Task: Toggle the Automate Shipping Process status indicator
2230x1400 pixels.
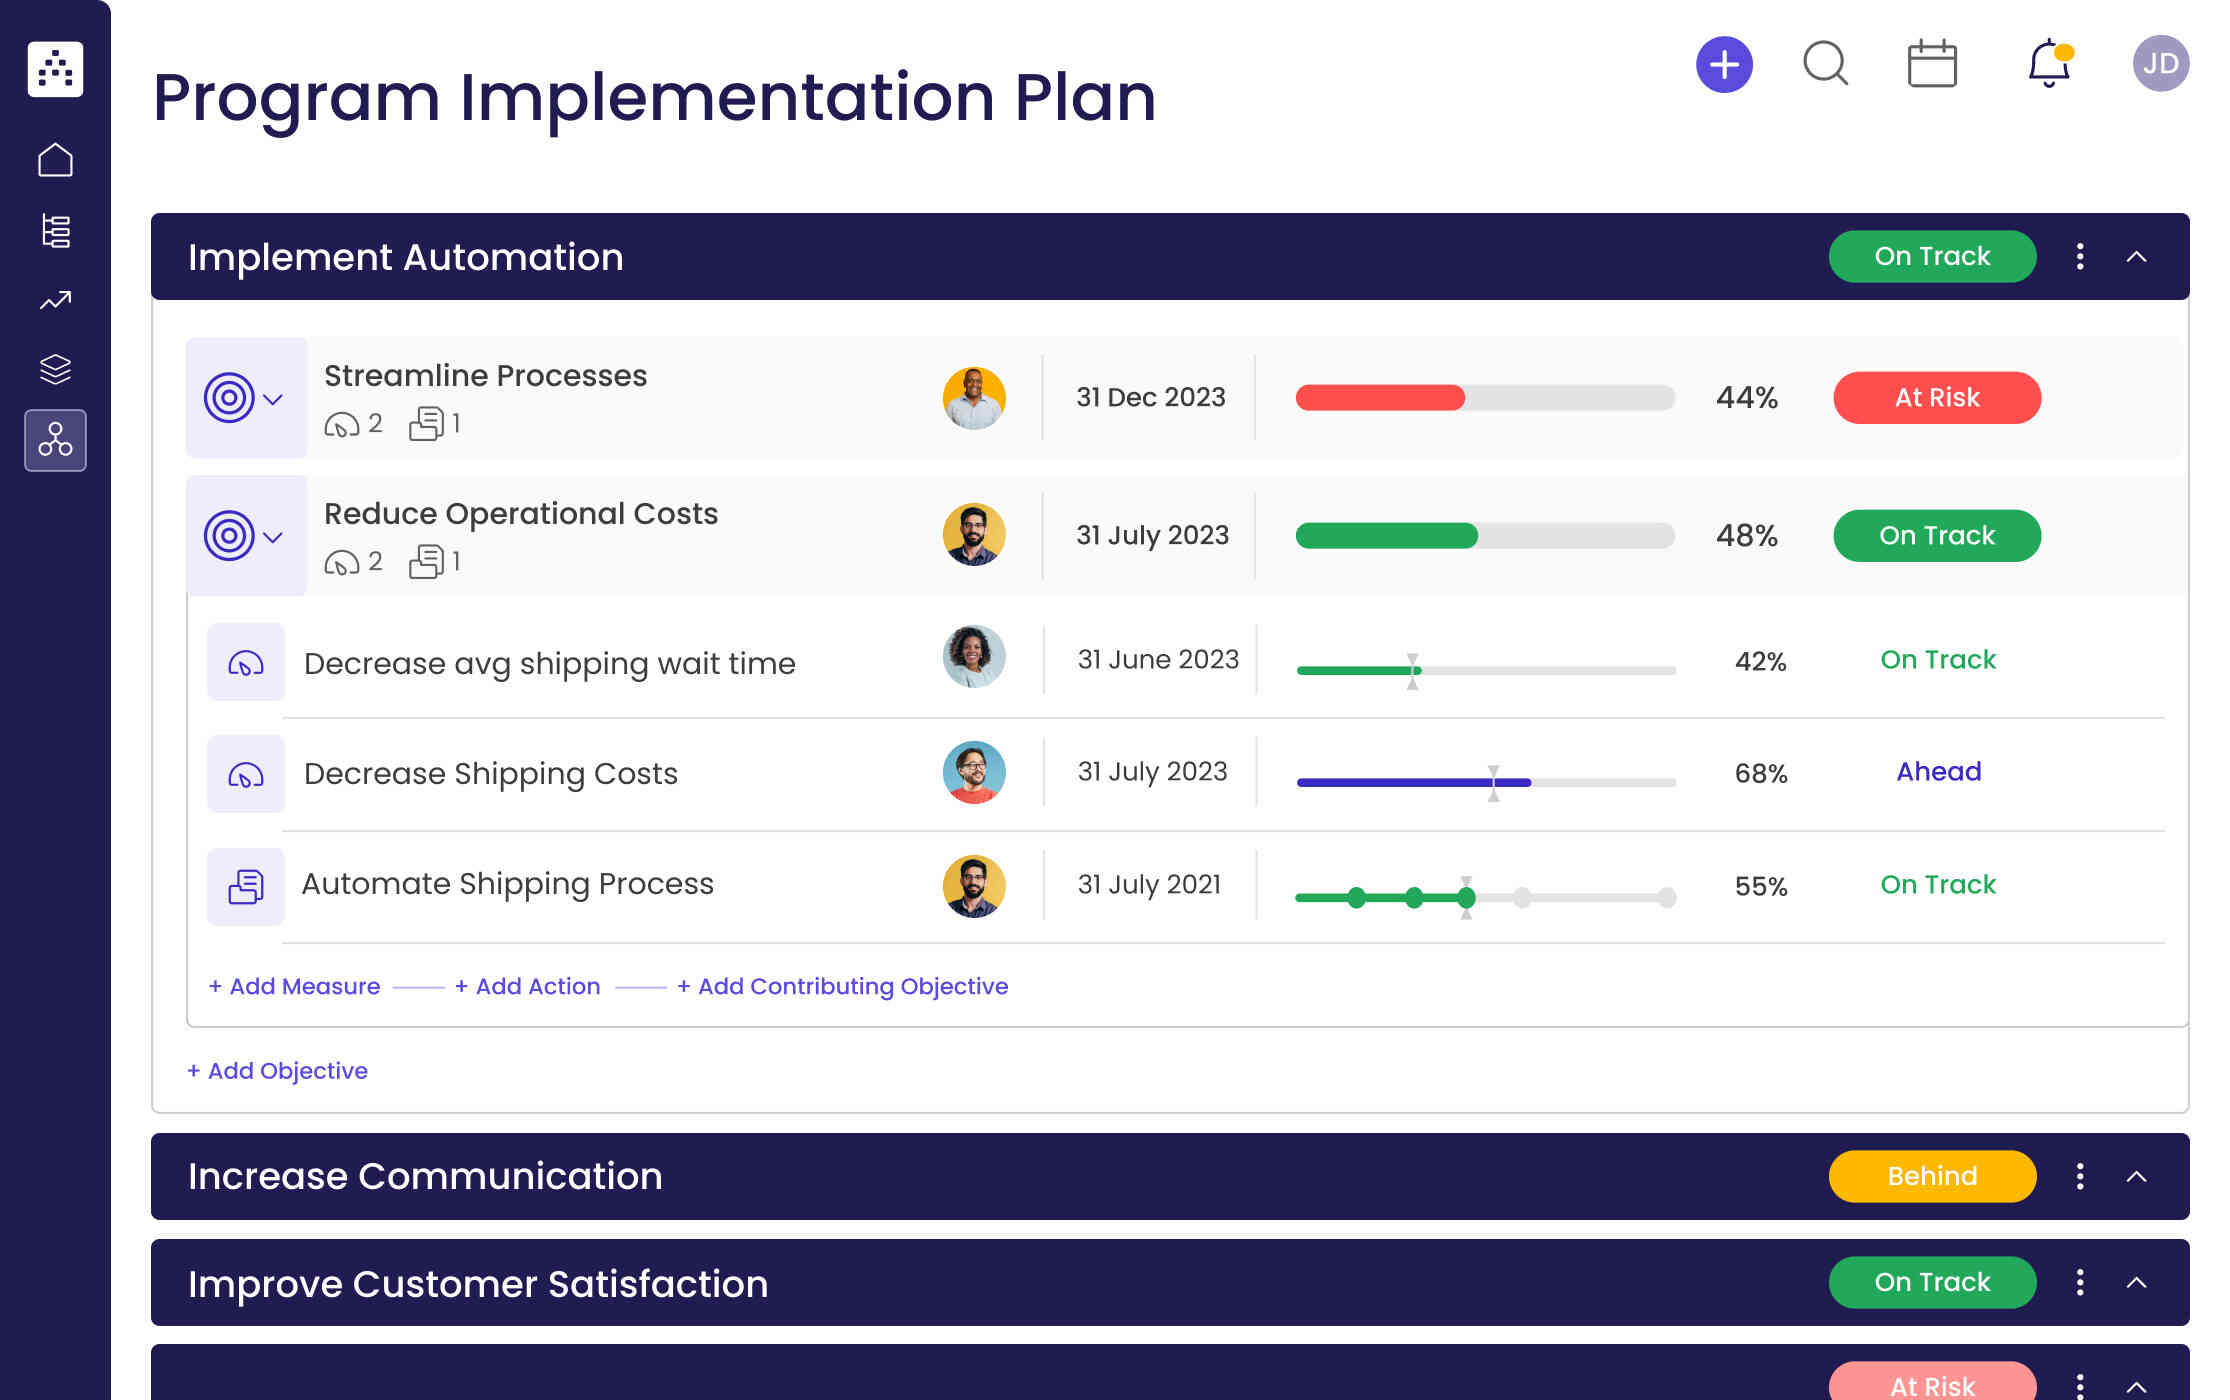Action: click(1938, 885)
